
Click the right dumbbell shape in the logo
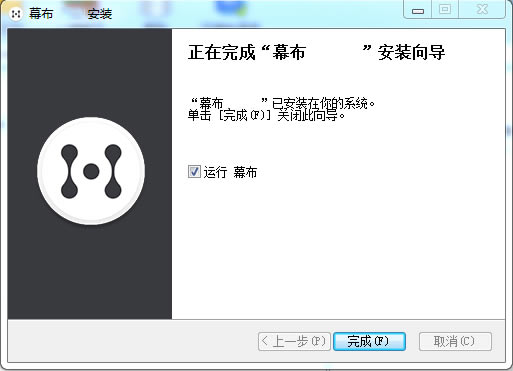[113, 171]
